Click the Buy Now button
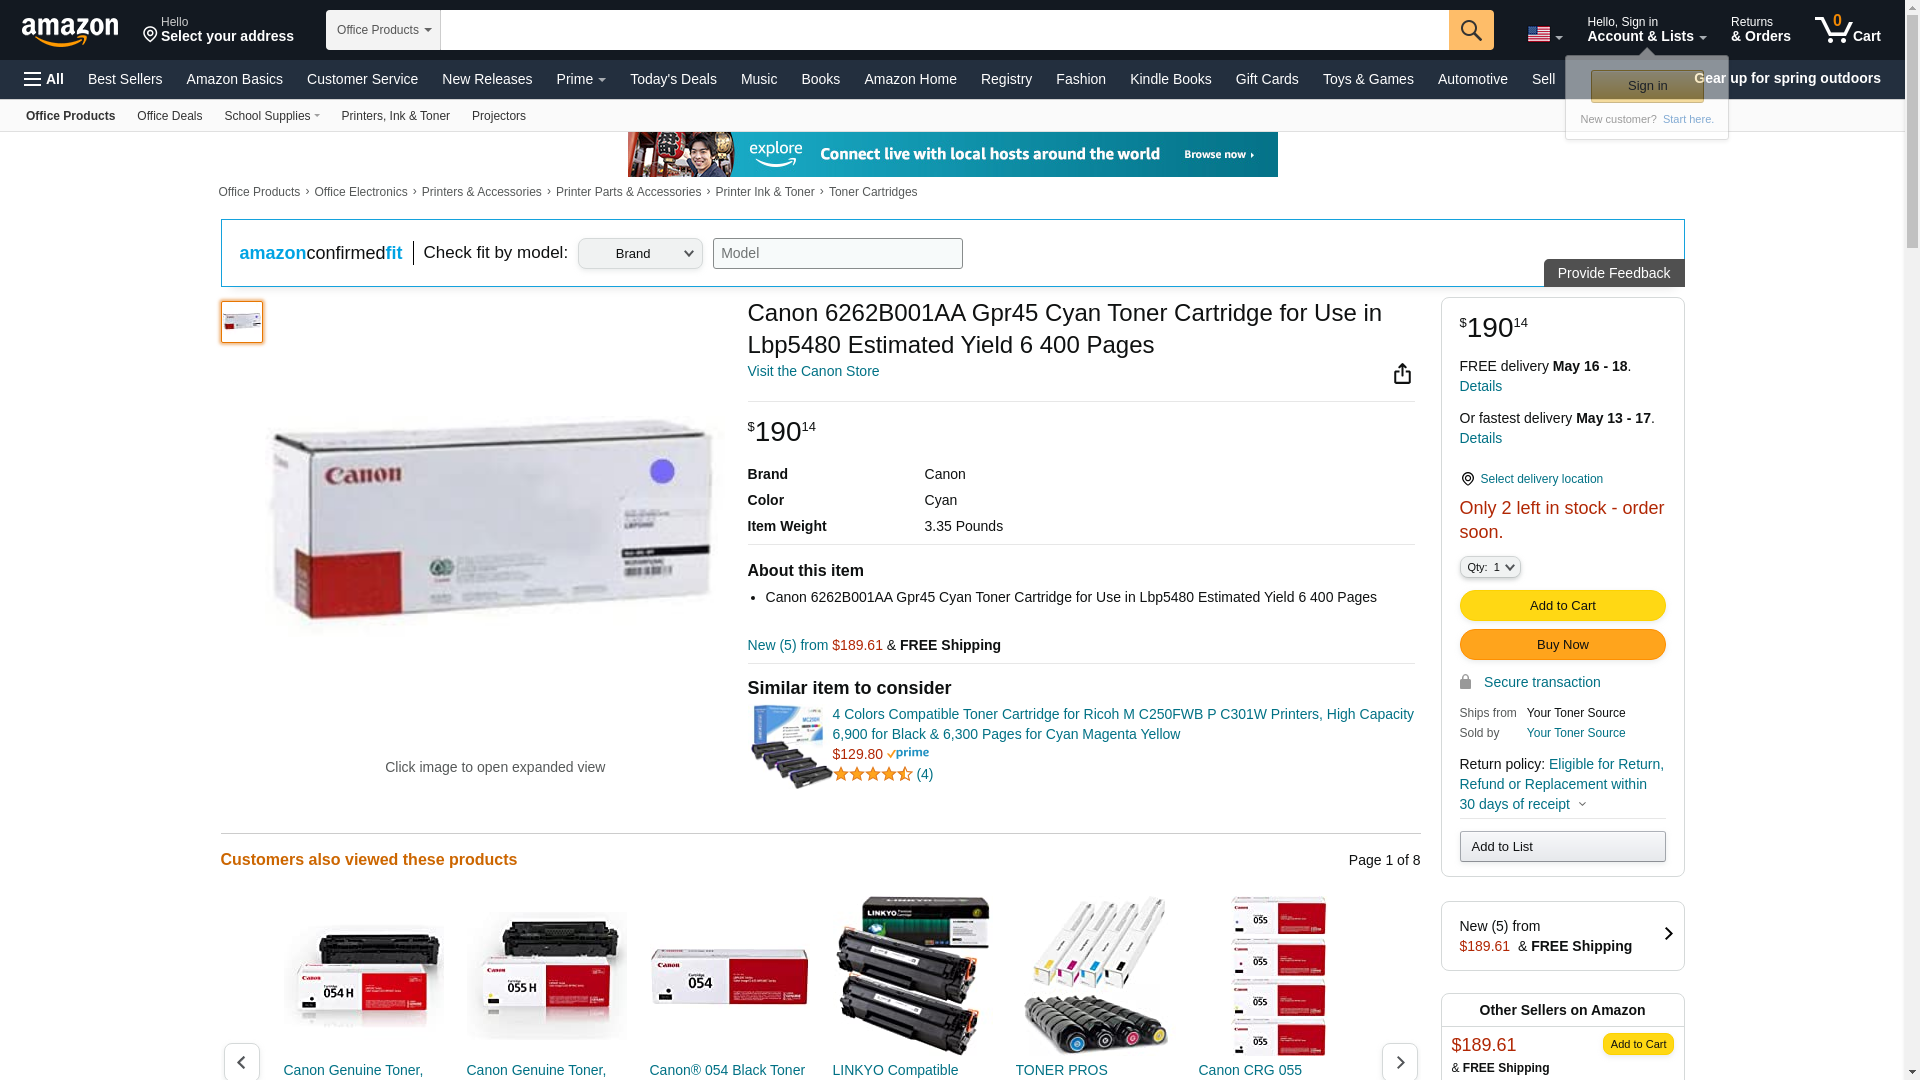The height and width of the screenshot is (1080, 1920). click(1562, 644)
